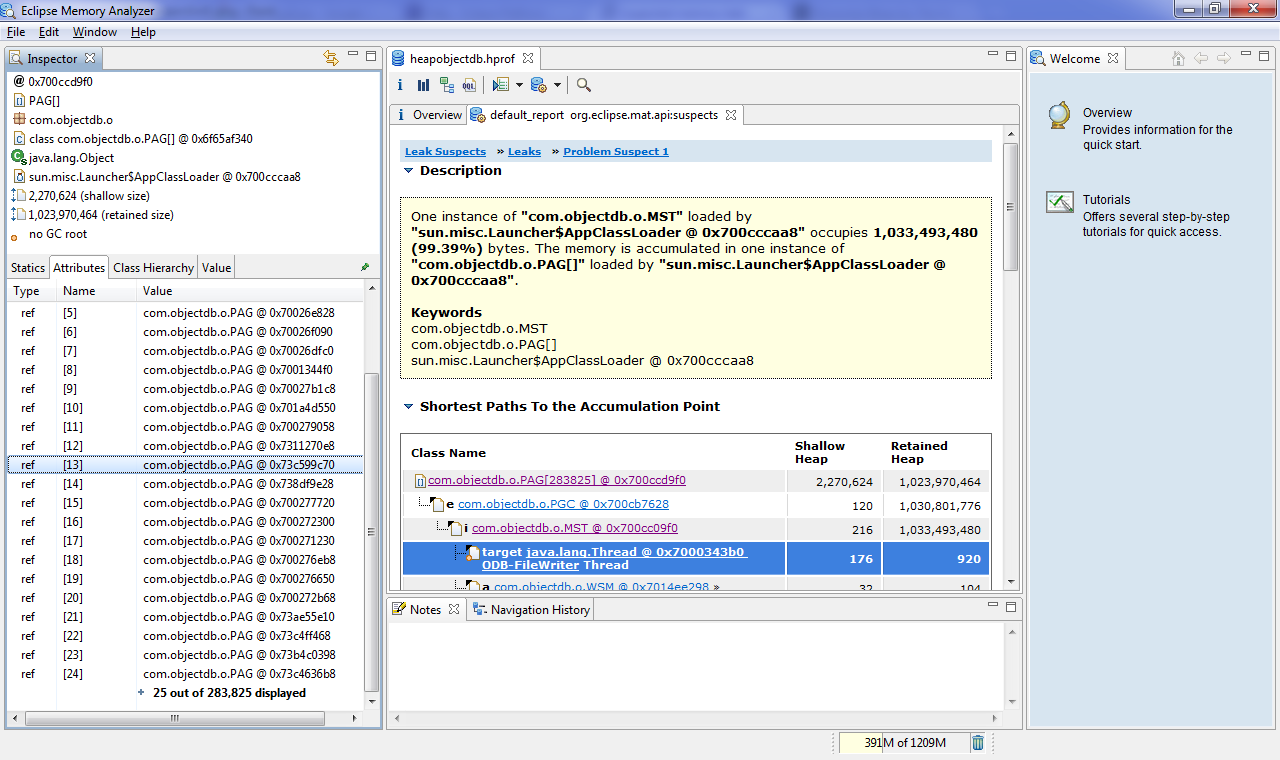This screenshot has height=760, width=1280.
Task: Select attribute row [5] PAG @ 0x70026e828
Action: point(185,313)
